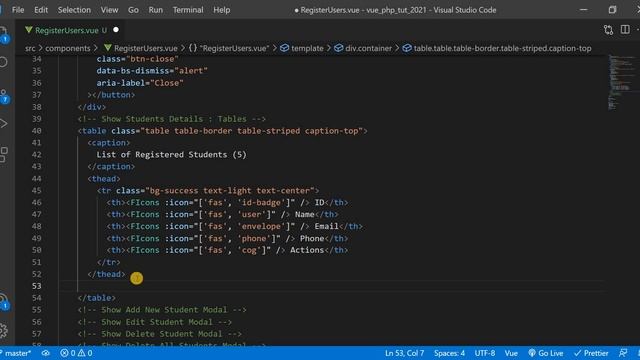640x360 pixels.
Task: Open the Edit menu
Action: click(41, 10)
